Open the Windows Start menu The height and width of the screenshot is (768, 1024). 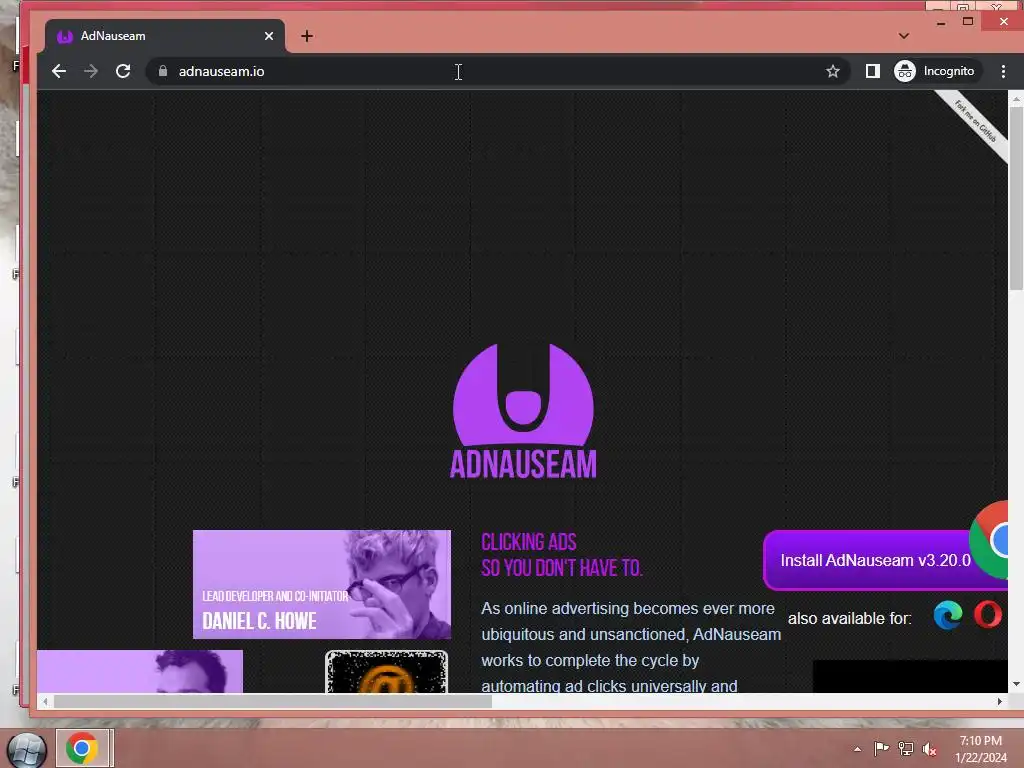(x=26, y=750)
